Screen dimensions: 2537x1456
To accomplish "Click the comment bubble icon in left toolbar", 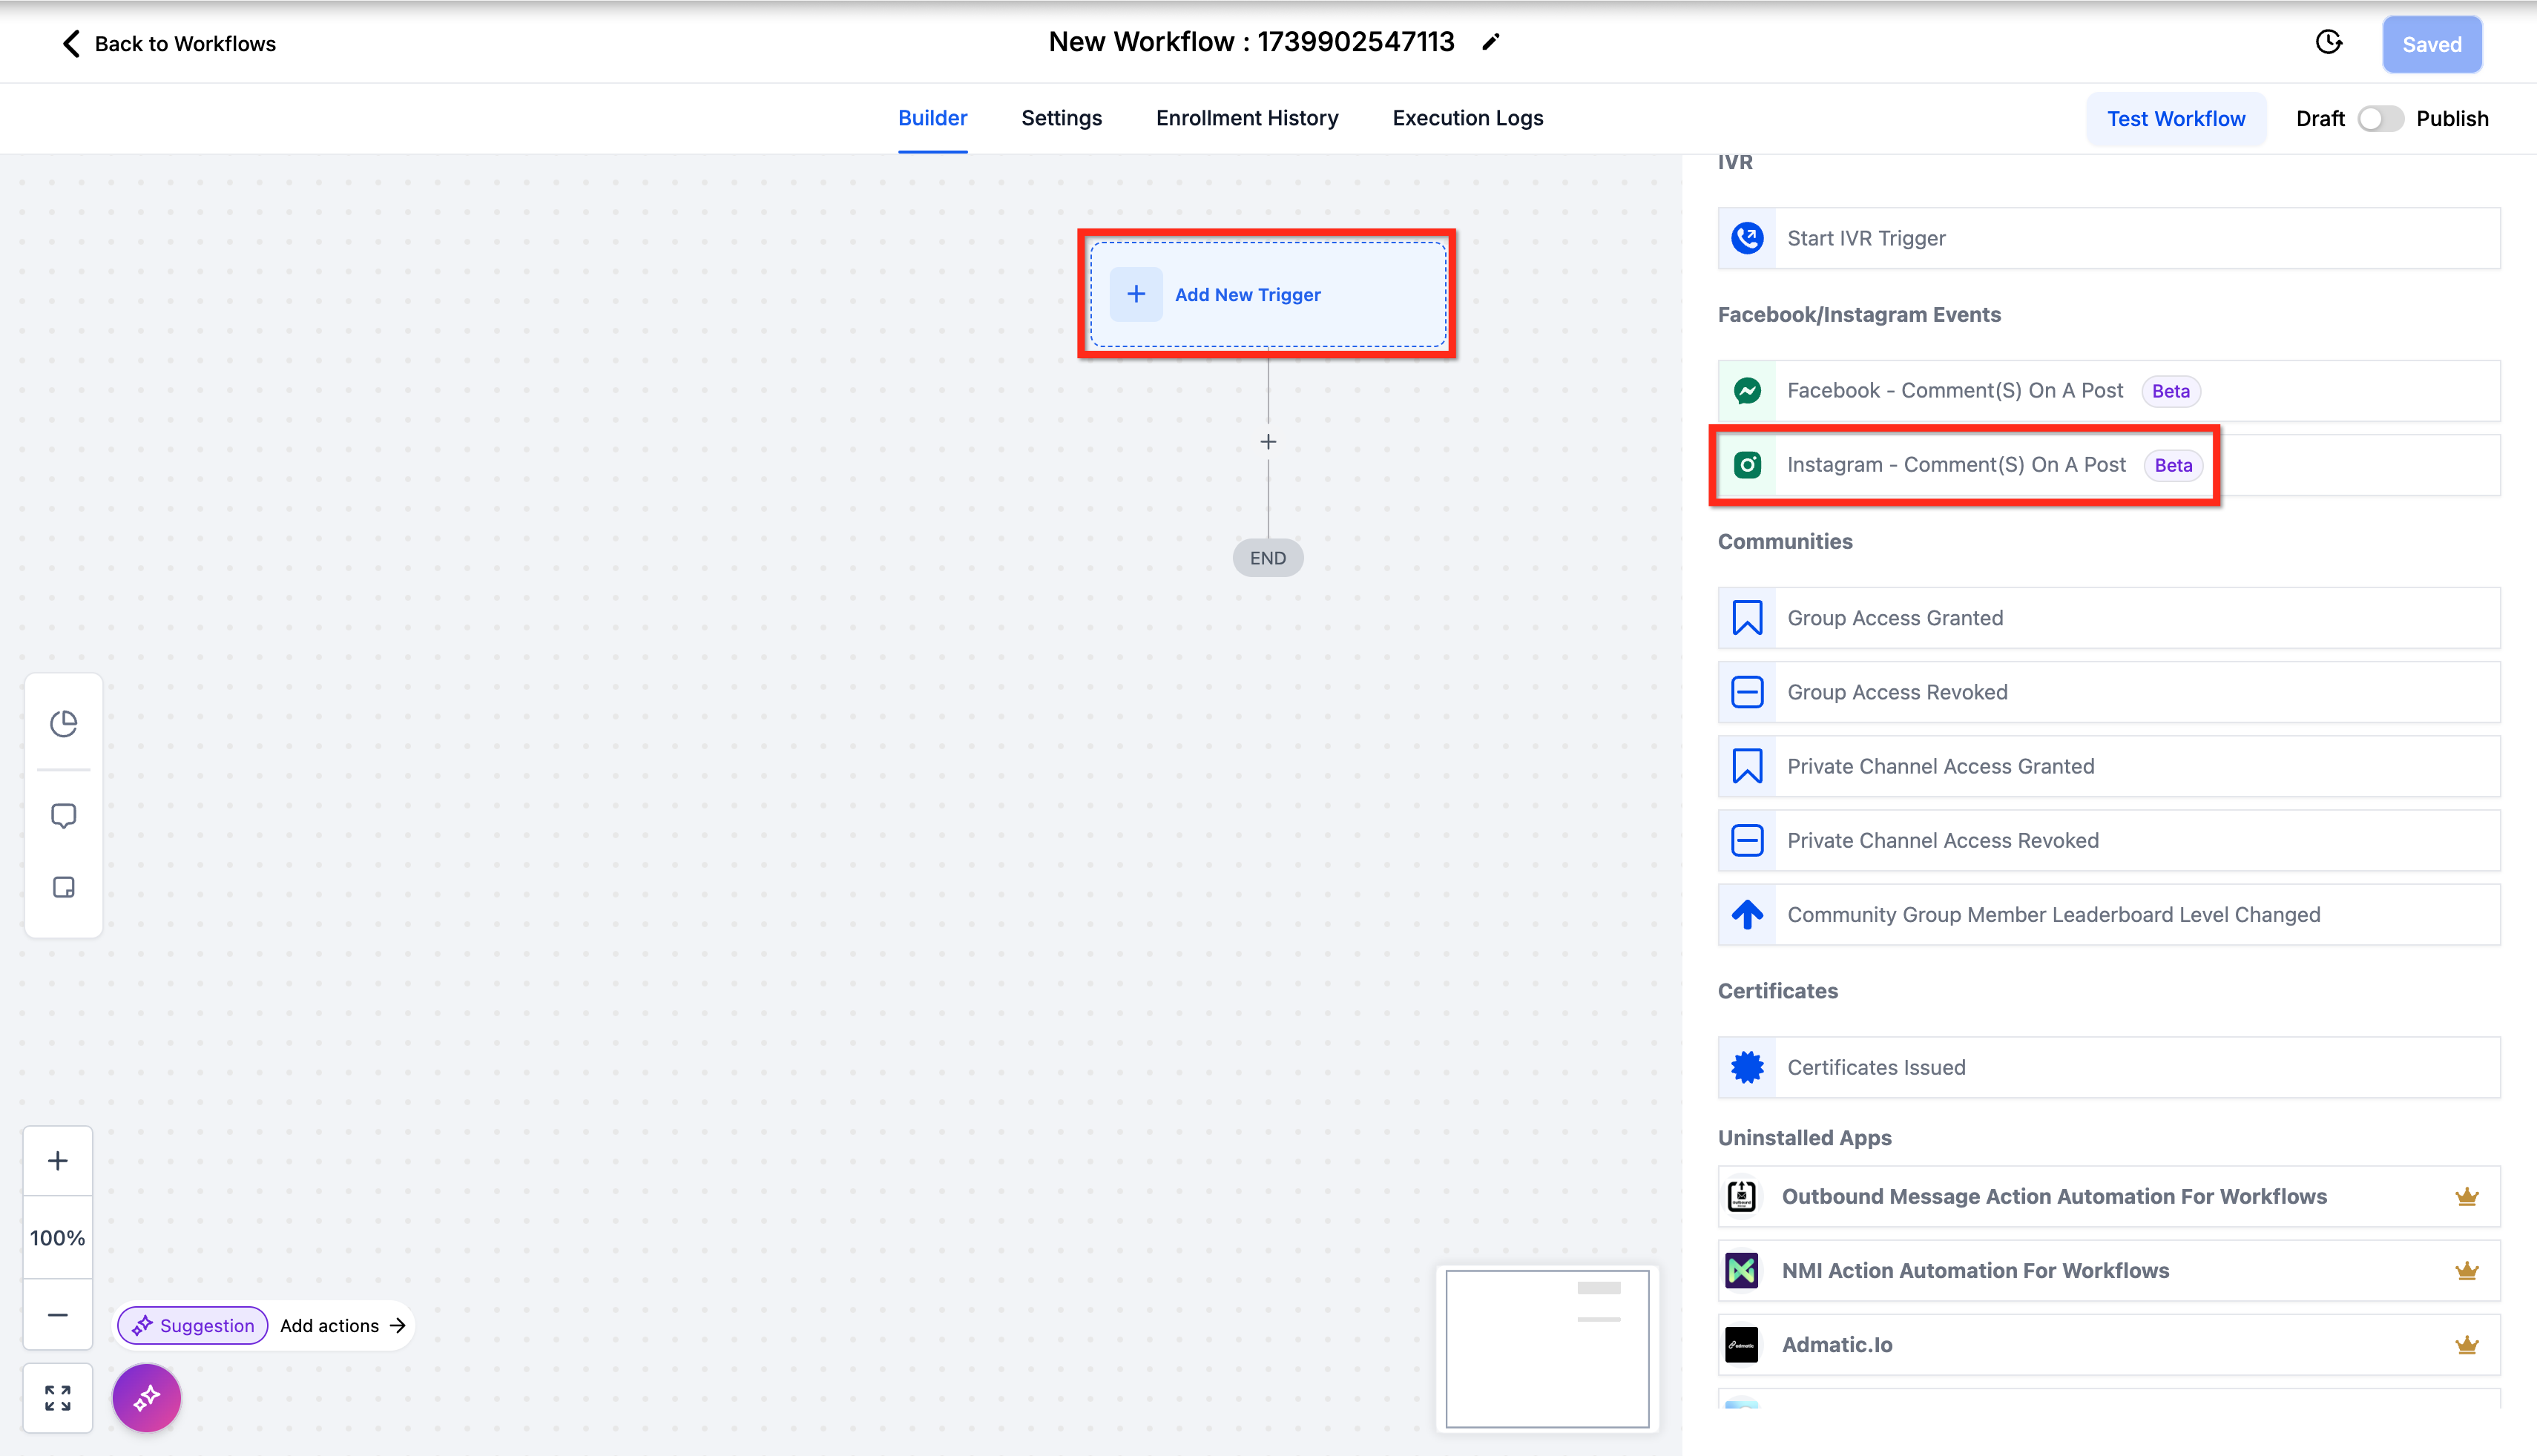I will coord(63,816).
